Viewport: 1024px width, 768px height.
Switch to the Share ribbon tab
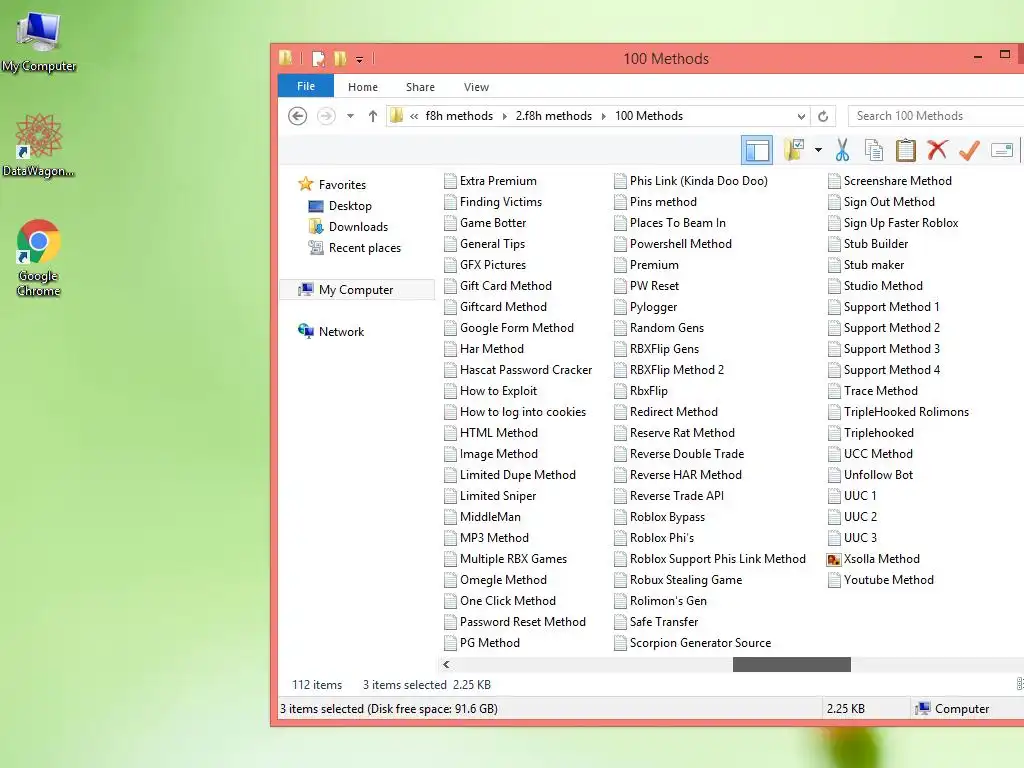[420, 87]
